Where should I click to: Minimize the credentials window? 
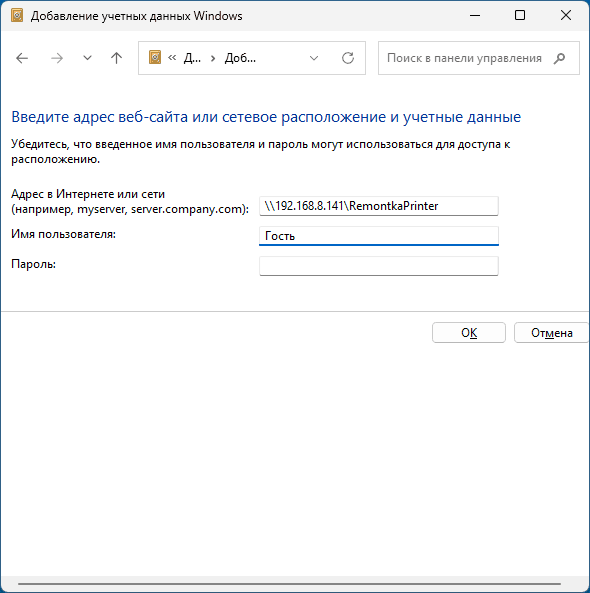pyautogui.click(x=475, y=16)
